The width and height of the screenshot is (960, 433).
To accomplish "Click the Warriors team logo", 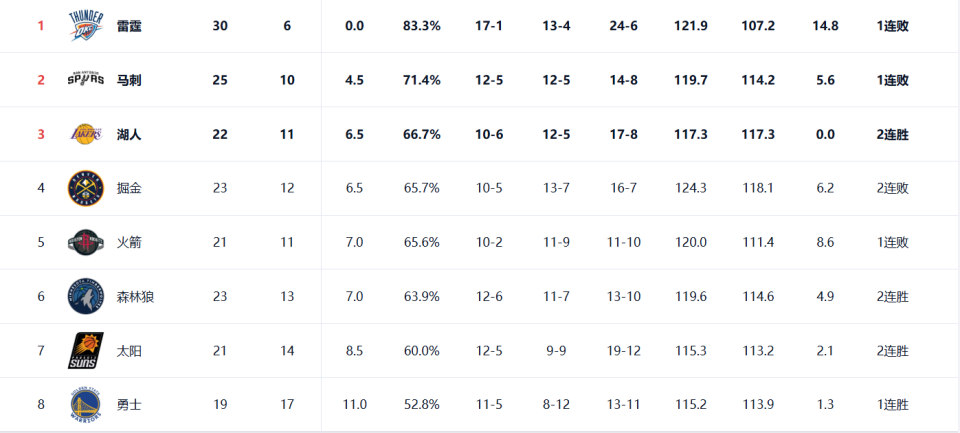I will [x=85, y=404].
